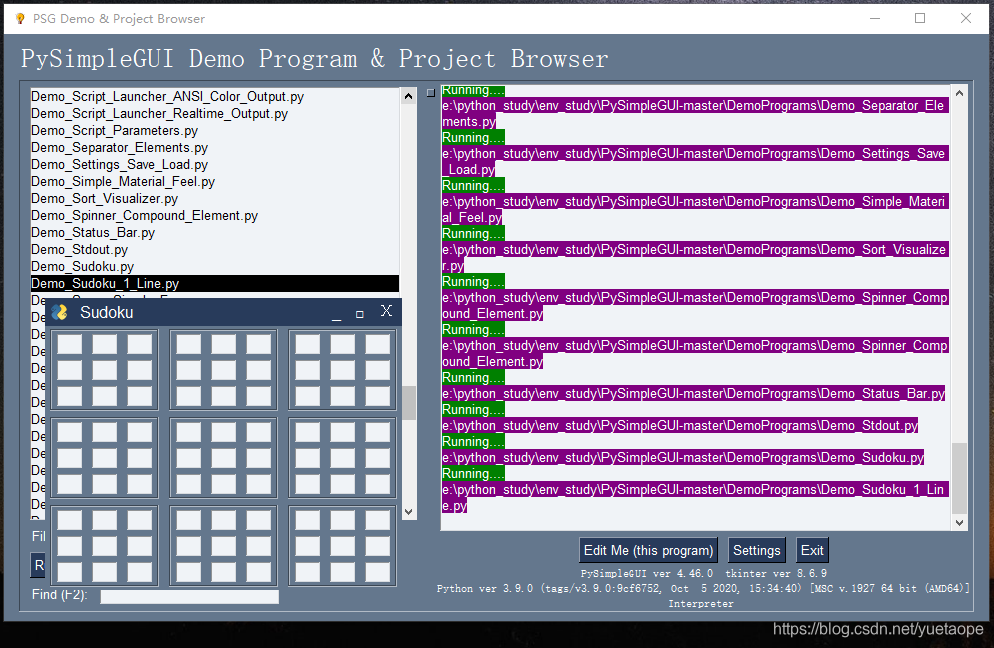Click output pane scrollbar up arrow
This screenshot has height=648, width=994.
pos(959,93)
